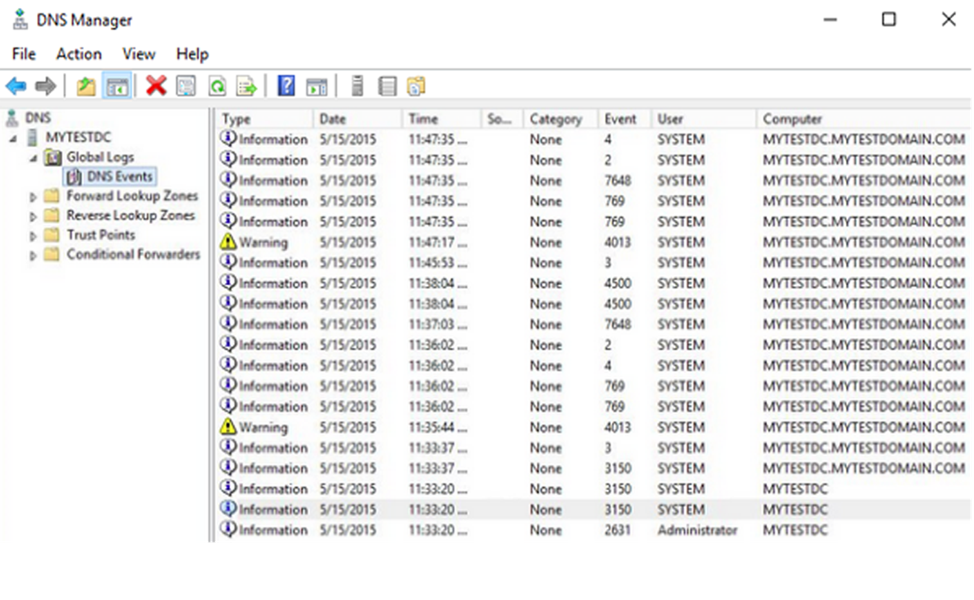Click event ID 2631 cell
The image size is (974, 600).
[x=617, y=530]
